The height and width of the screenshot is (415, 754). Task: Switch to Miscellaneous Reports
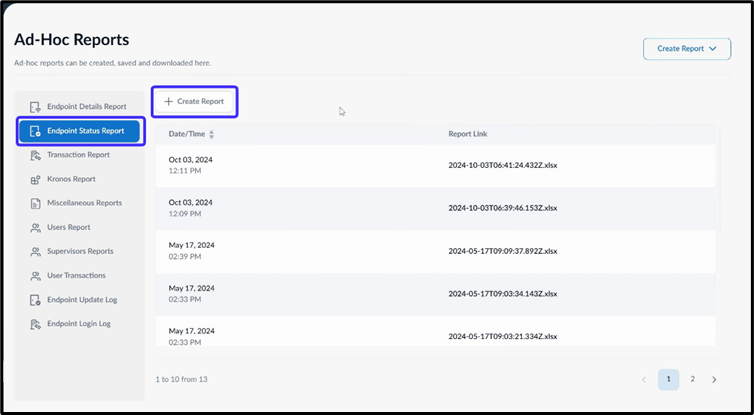pyautogui.click(x=80, y=203)
